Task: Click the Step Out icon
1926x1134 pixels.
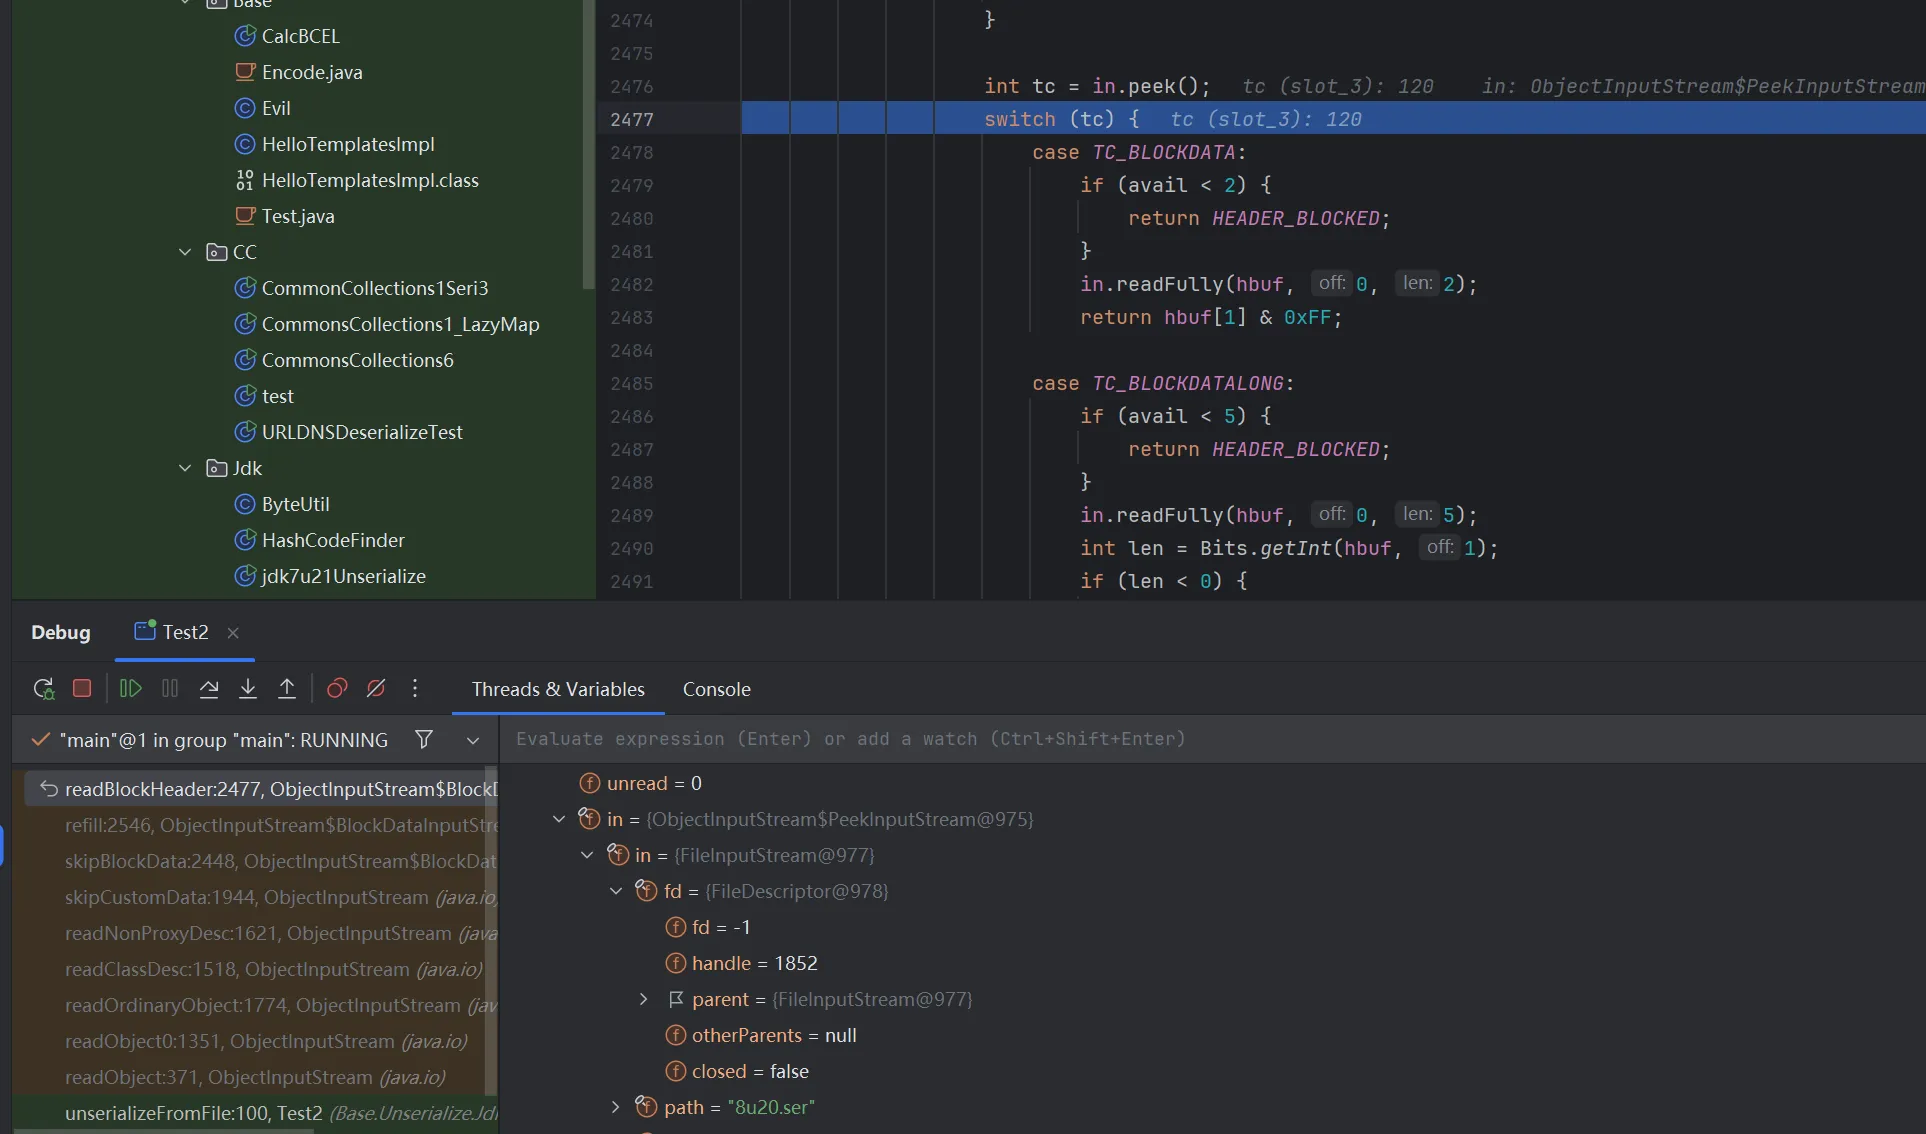Action: [287, 688]
